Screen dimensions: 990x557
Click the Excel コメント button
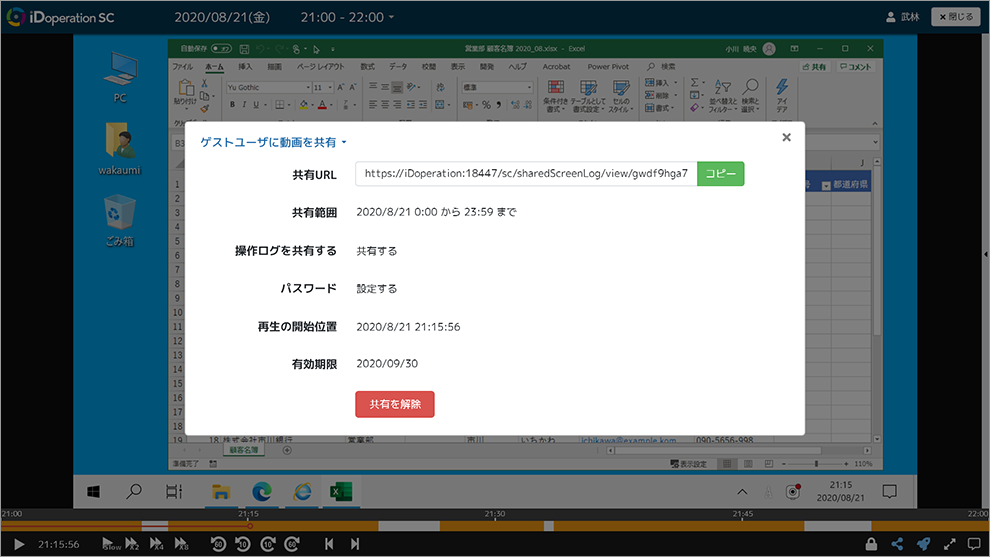[x=855, y=66]
